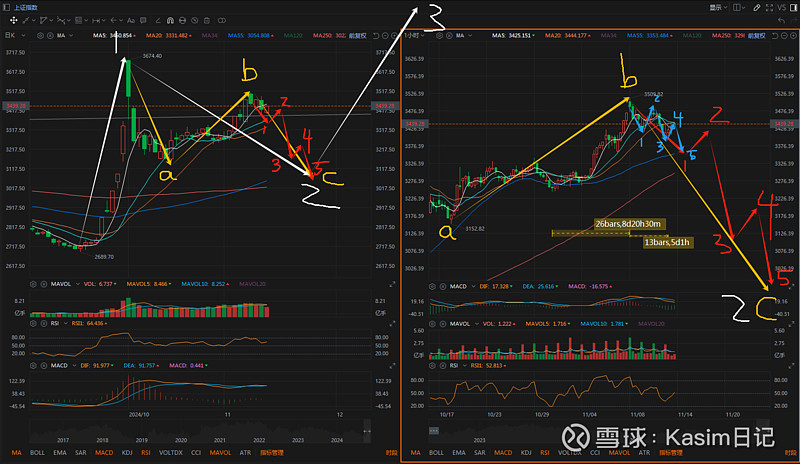Screen dimensions: 800x464
Task: Pick the trend line drawing tool
Action: pyautogui.click(x=26, y=20)
